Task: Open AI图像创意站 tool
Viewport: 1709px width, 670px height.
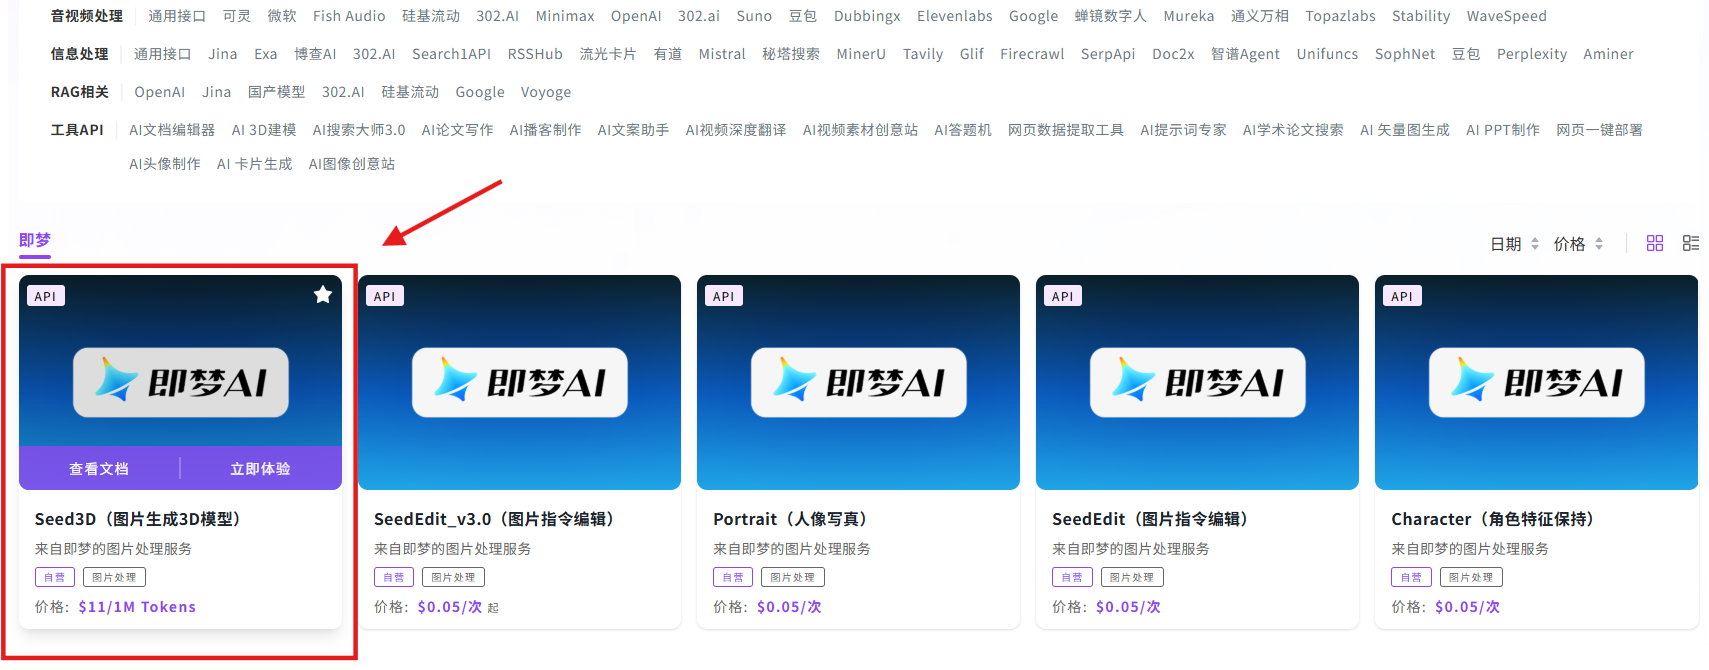Action: (352, 164)
